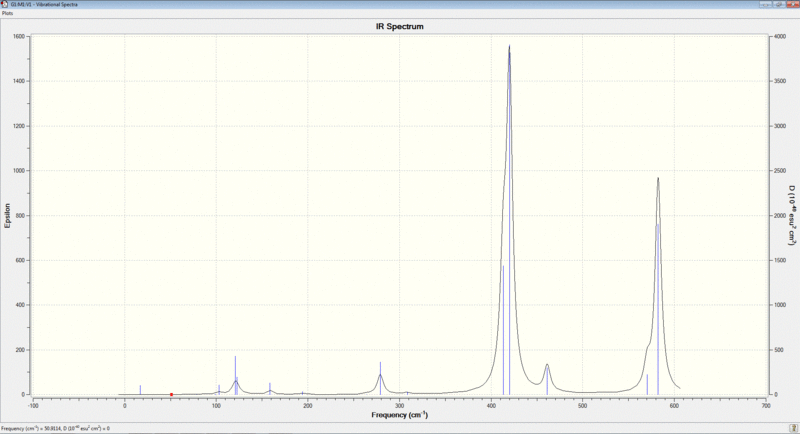The height and width of the screenshot is (434, 800).
Task: Click the '-100' tick on frequency axis
Action: [x=33, y=406]
